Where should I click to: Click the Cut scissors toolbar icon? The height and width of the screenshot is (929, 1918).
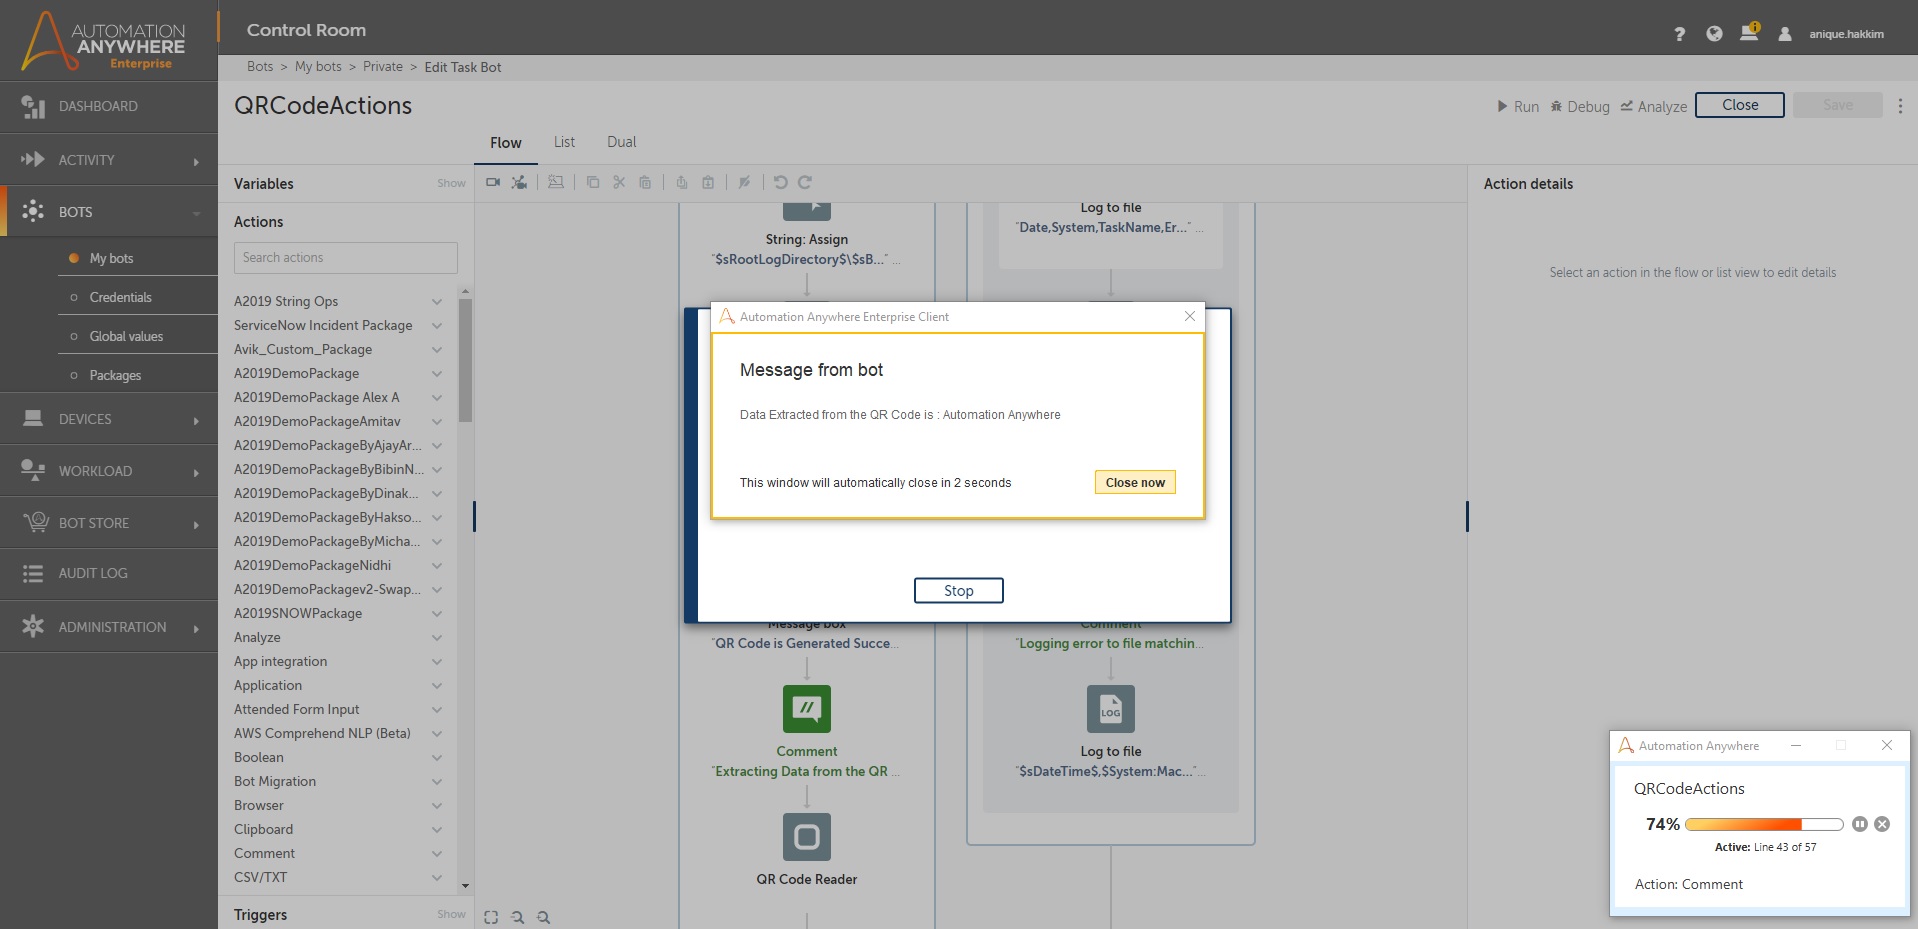click(619, 182)
